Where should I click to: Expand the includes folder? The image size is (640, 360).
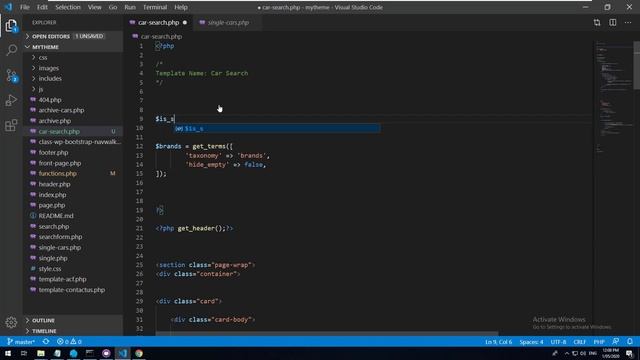coord(73,78)
